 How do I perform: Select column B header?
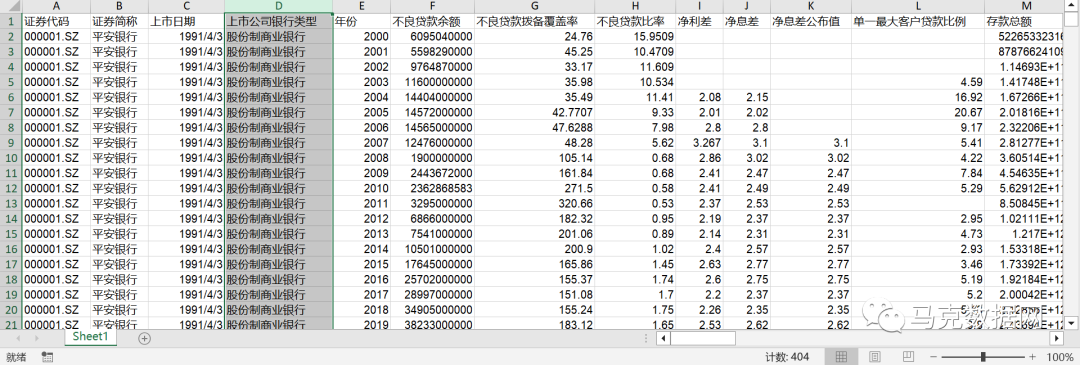point(119,6)
